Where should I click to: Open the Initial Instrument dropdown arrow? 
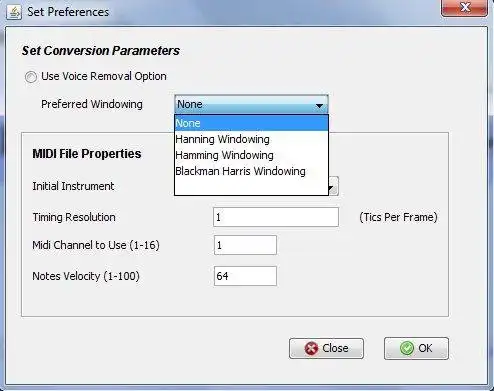(x=333, y=186)
